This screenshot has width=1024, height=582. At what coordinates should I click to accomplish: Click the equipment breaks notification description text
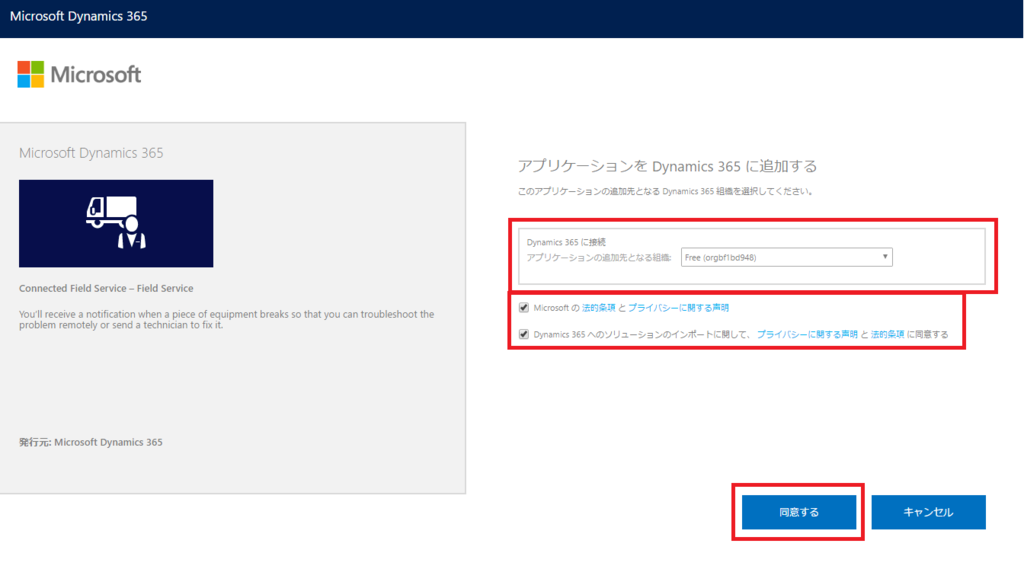tap(227, 319)
